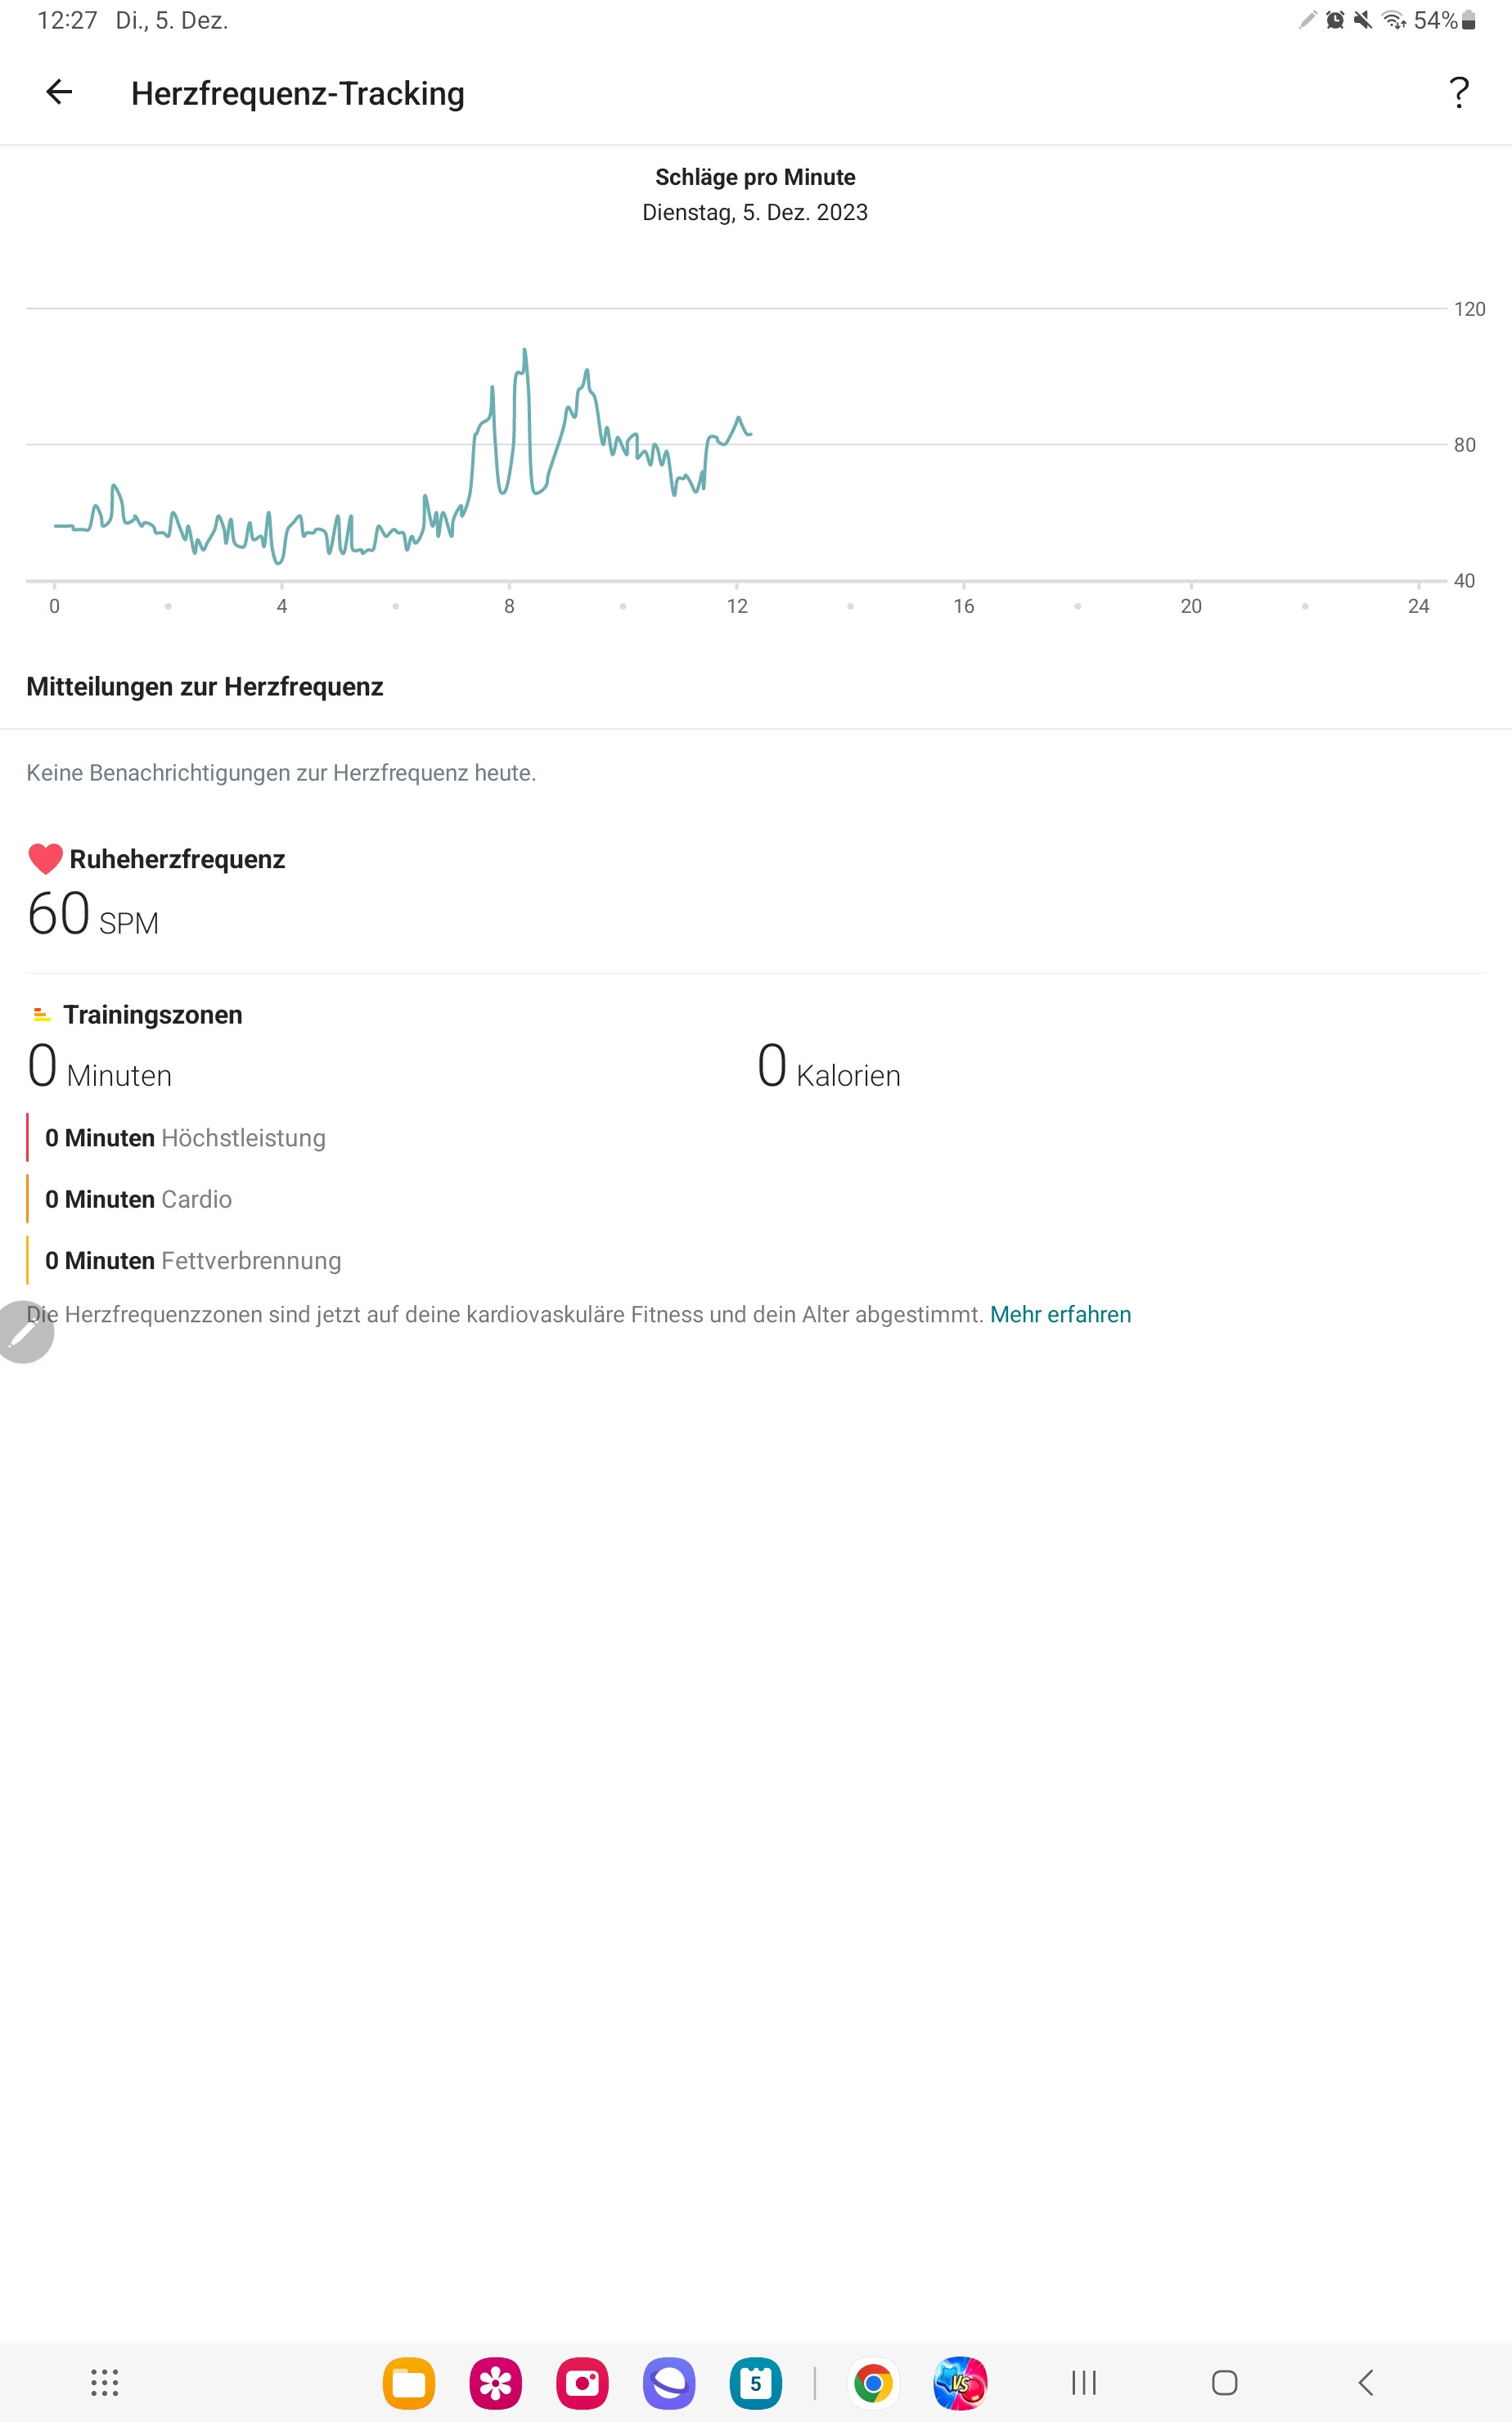Open the app drawer grid icon

[x=105, y=2382]
